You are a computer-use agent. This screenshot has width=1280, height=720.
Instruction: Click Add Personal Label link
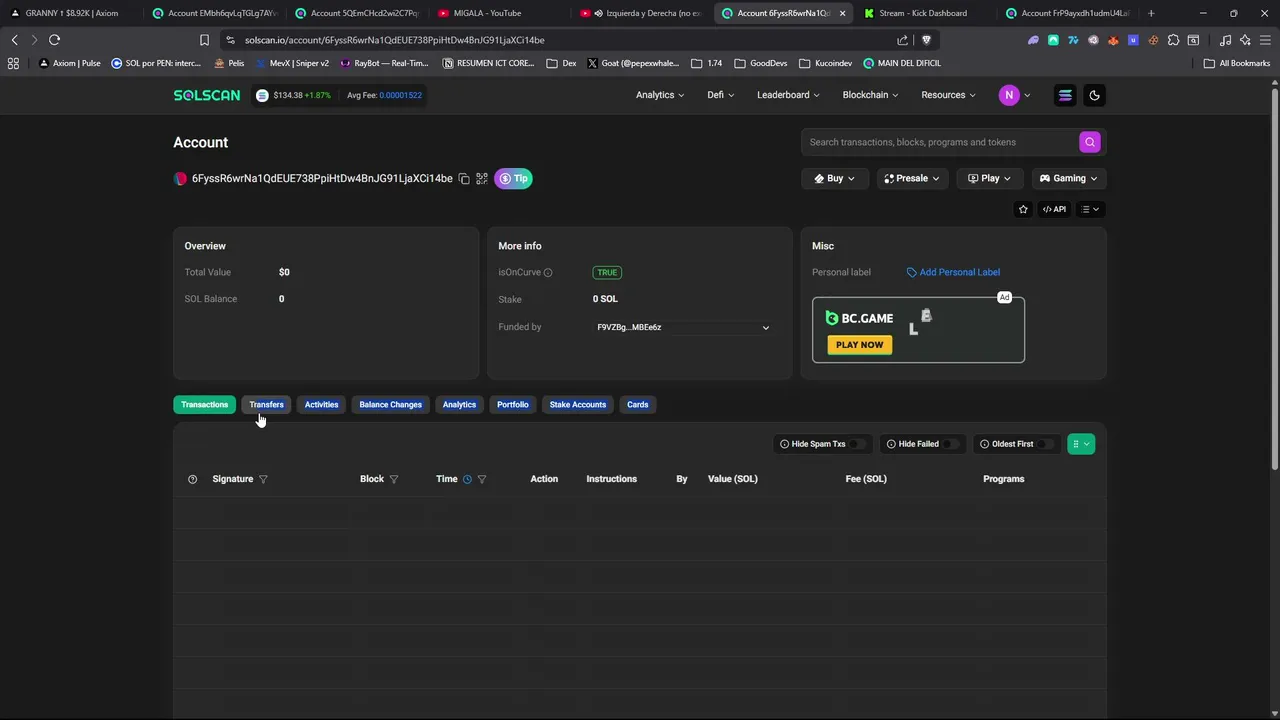pyautogui.click(x=953, y=272)
